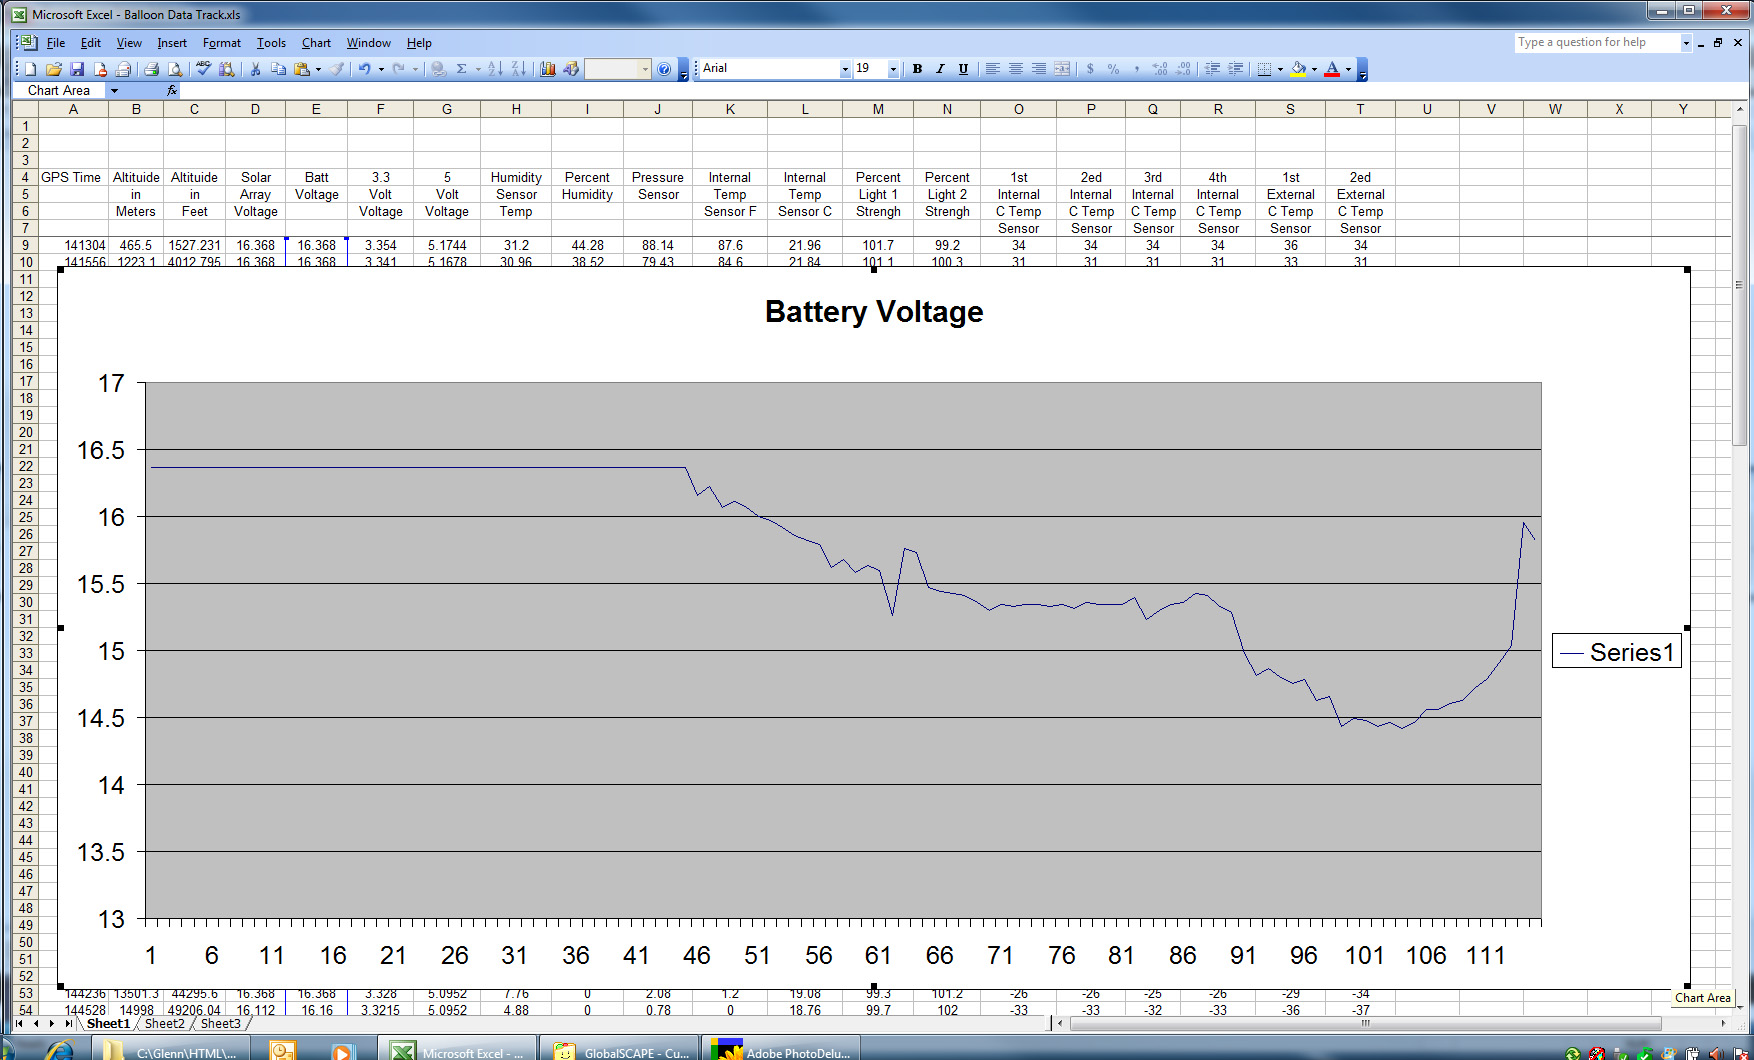Click the Cut scissors icon
The image size is (1754, 1060).
tap(255, 69)
